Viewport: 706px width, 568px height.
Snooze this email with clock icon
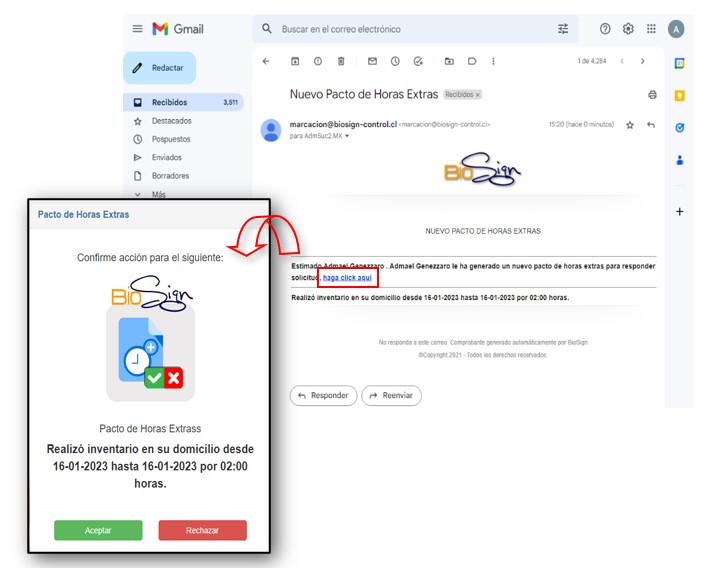coord(395,61)
